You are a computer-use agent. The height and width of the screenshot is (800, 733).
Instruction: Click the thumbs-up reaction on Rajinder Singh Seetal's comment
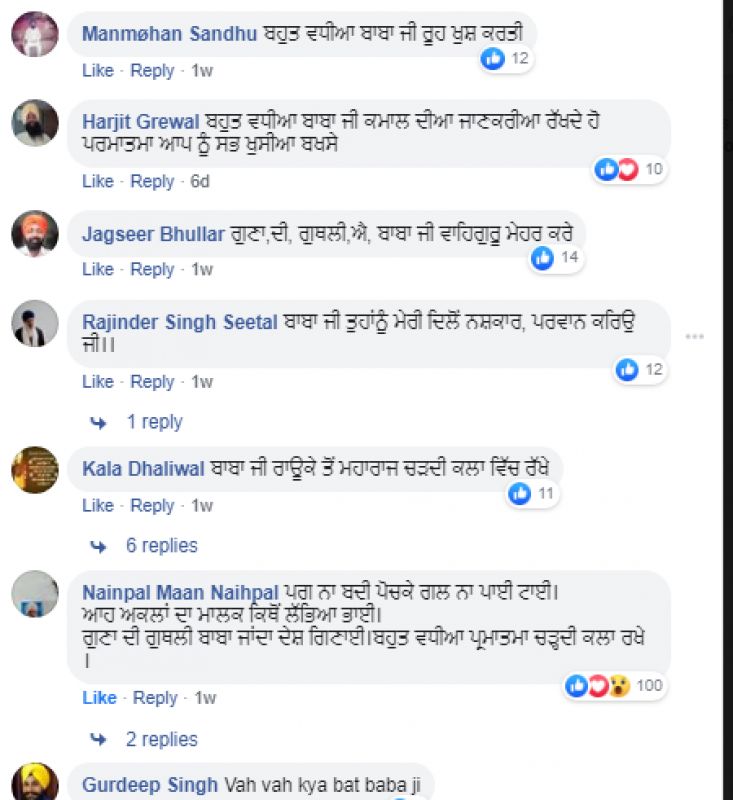coord(627,369)
